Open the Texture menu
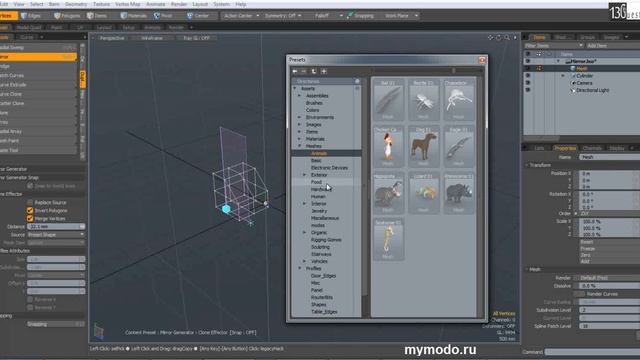640x360 pixels. pyautogui.click(x=102, y=4)
